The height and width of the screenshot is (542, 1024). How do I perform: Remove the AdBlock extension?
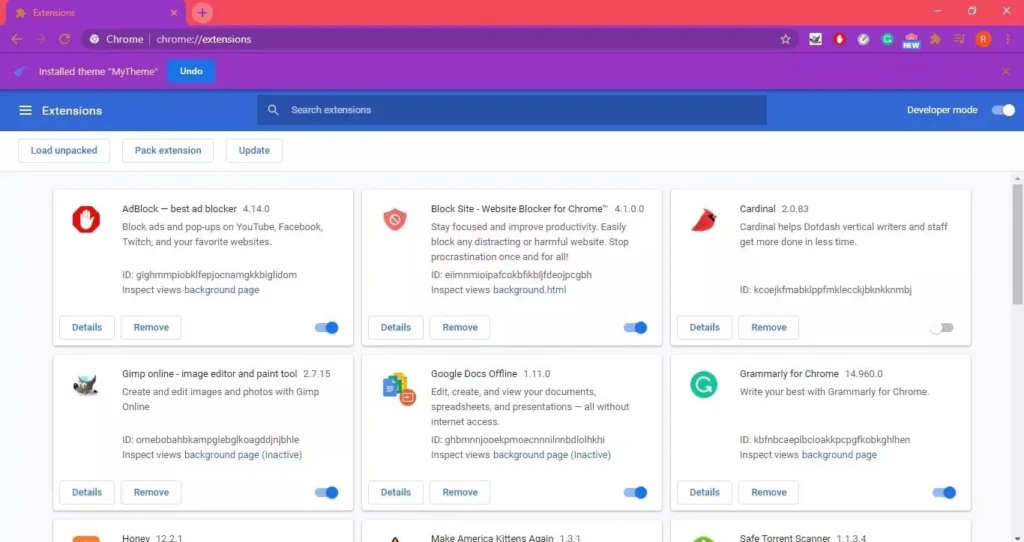[151, 327]
